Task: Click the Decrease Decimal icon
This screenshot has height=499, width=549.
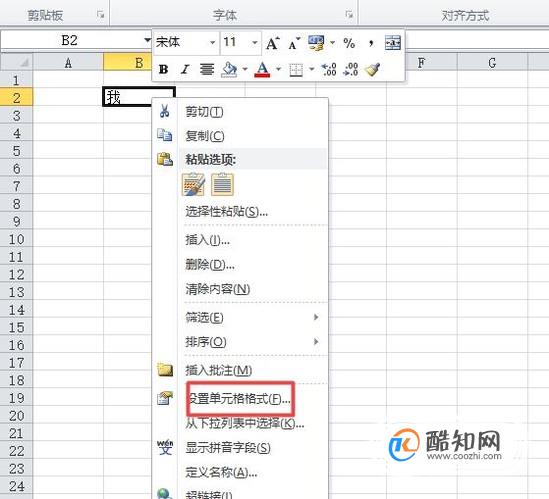Action: (350, 69)
